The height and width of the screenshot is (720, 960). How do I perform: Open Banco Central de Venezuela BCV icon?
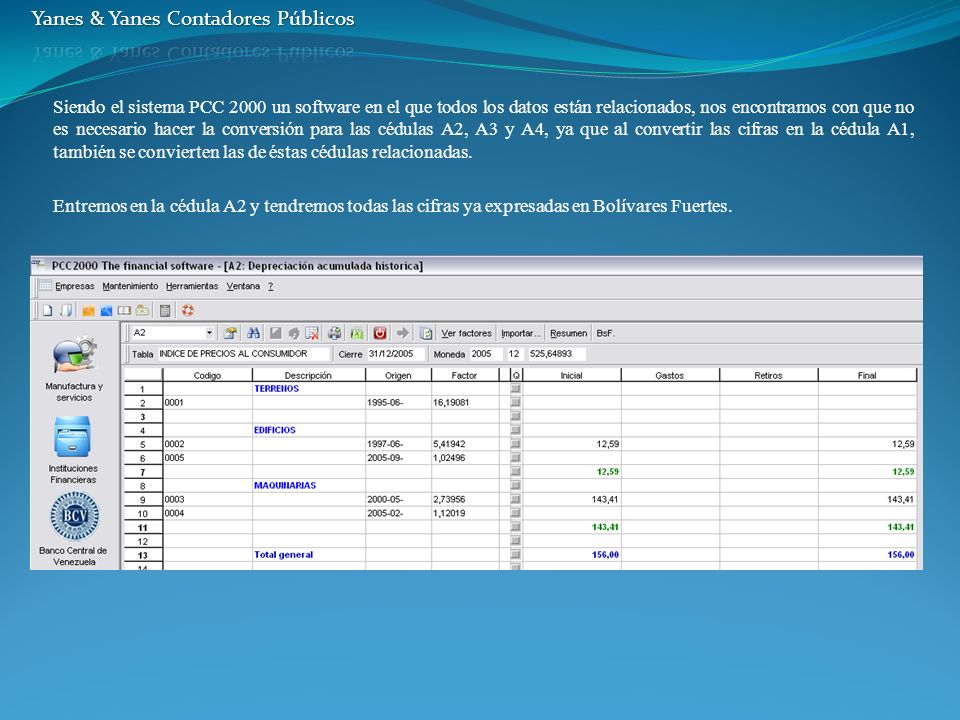coord(74,516)
